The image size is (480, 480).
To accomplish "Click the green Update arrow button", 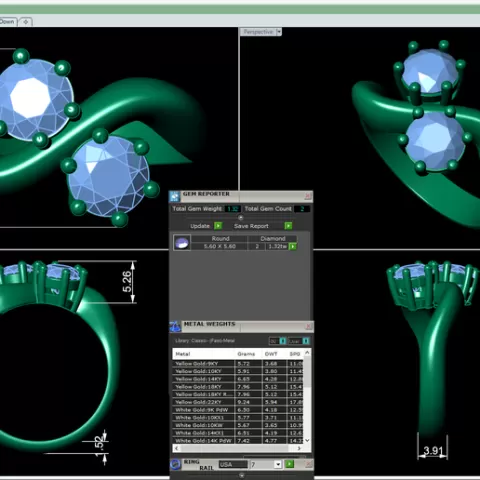I will pyautogui.click(x=218, y=226).
